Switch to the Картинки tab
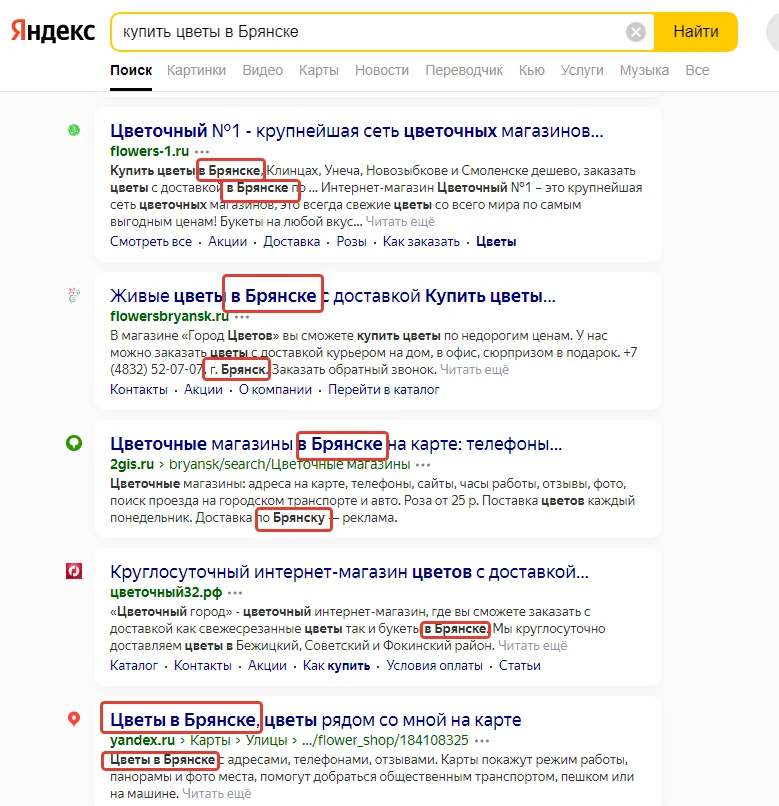The image size is (779, 806). click(196, 70)
